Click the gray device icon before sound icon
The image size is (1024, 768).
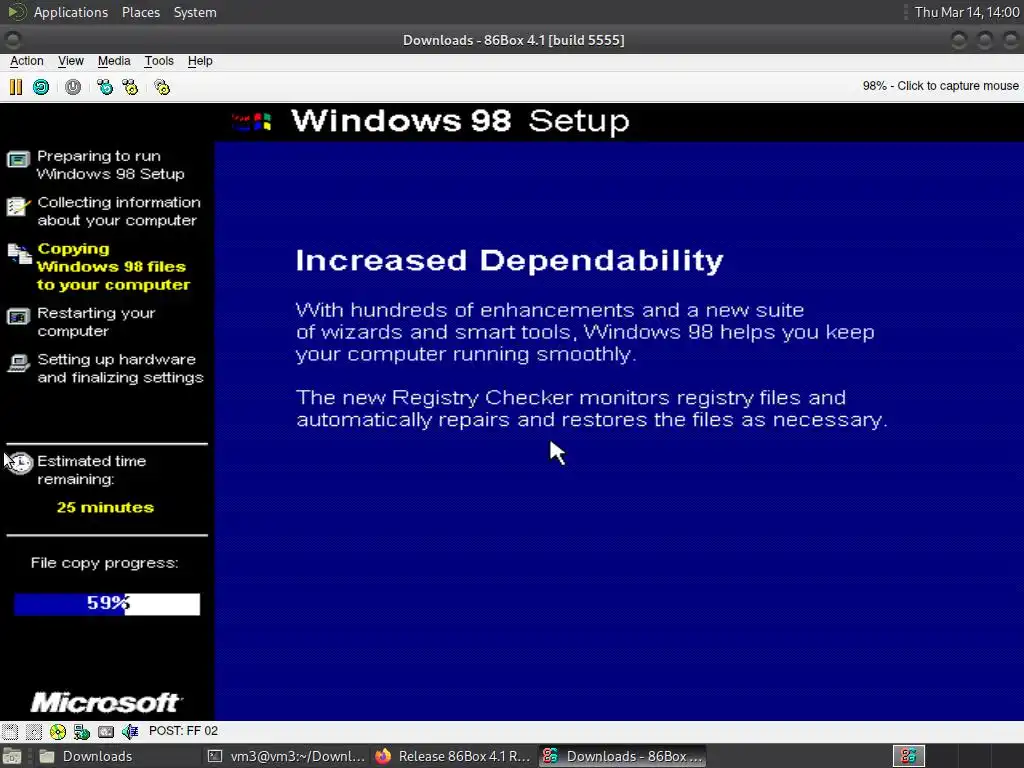point(106,731)
